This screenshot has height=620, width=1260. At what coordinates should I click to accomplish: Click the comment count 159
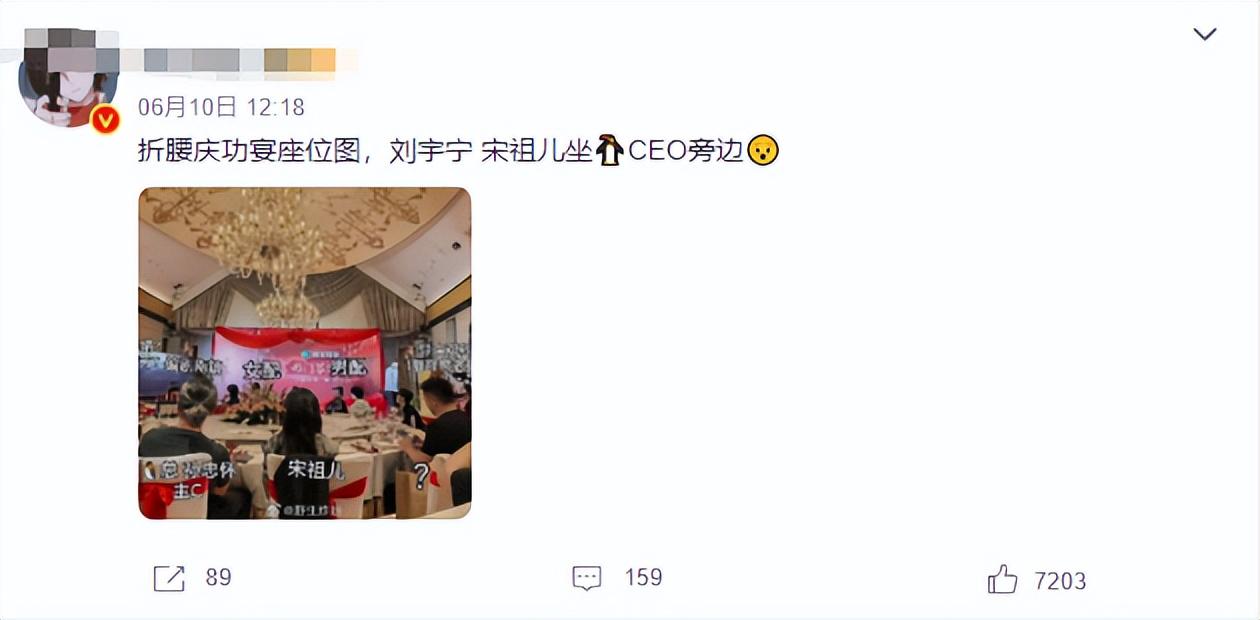(643, 578)
